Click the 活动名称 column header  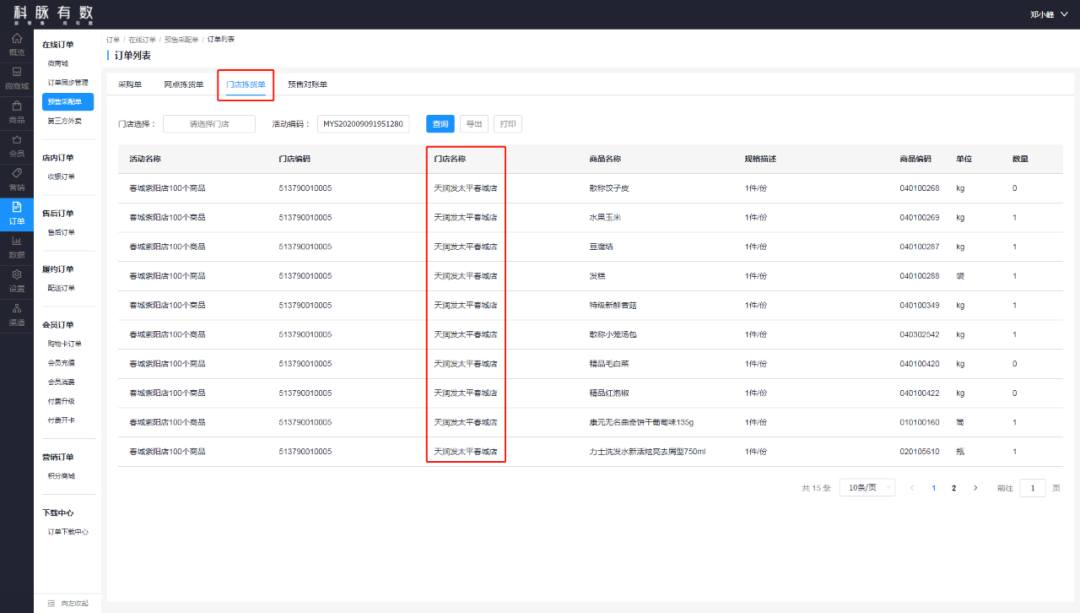point(145,158)
